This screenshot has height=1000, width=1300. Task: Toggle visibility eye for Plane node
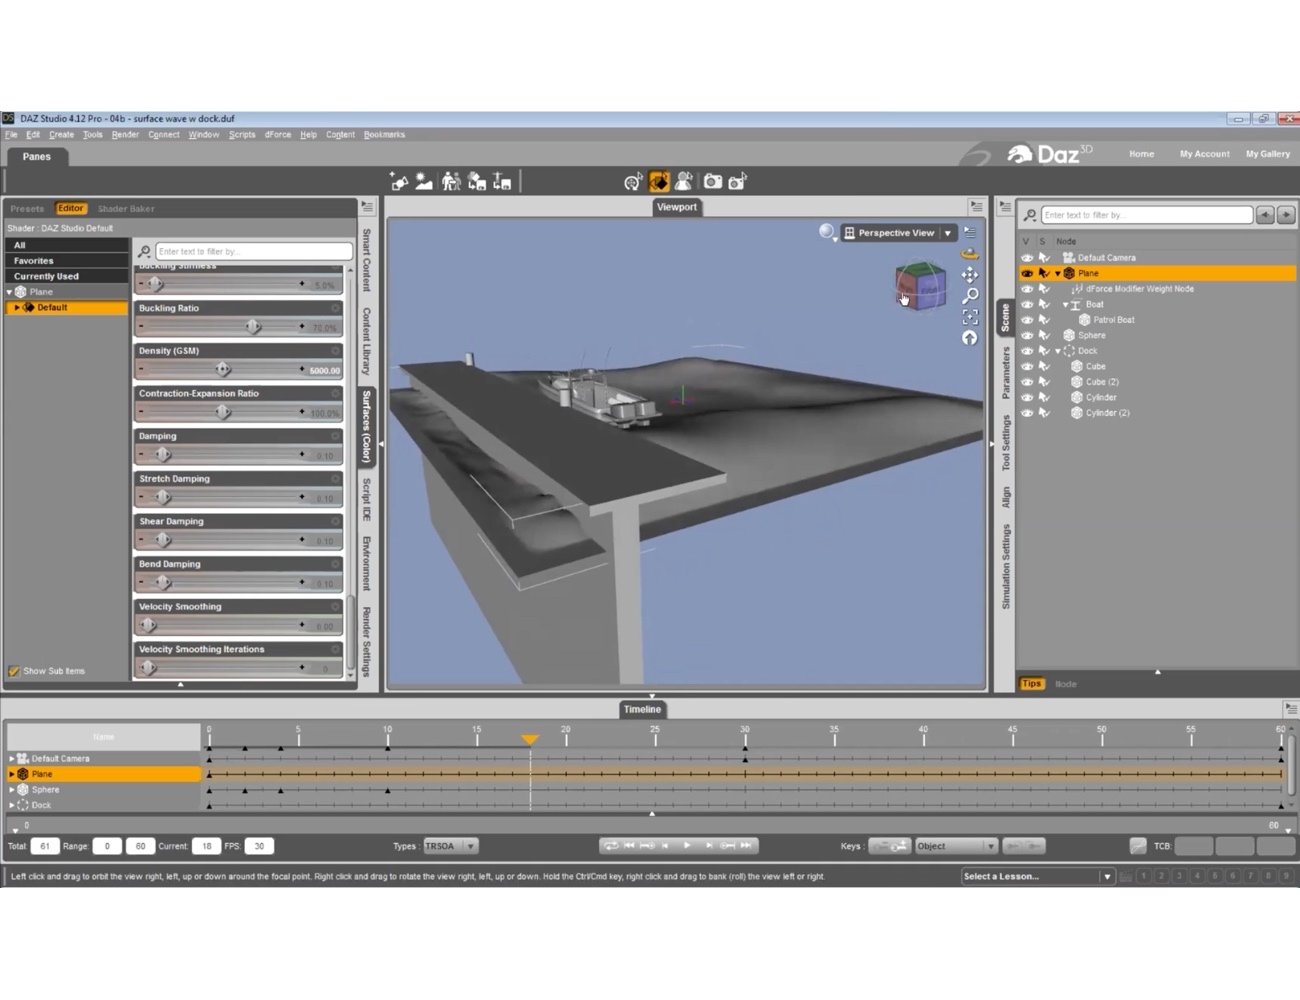tap(1027, 273)
